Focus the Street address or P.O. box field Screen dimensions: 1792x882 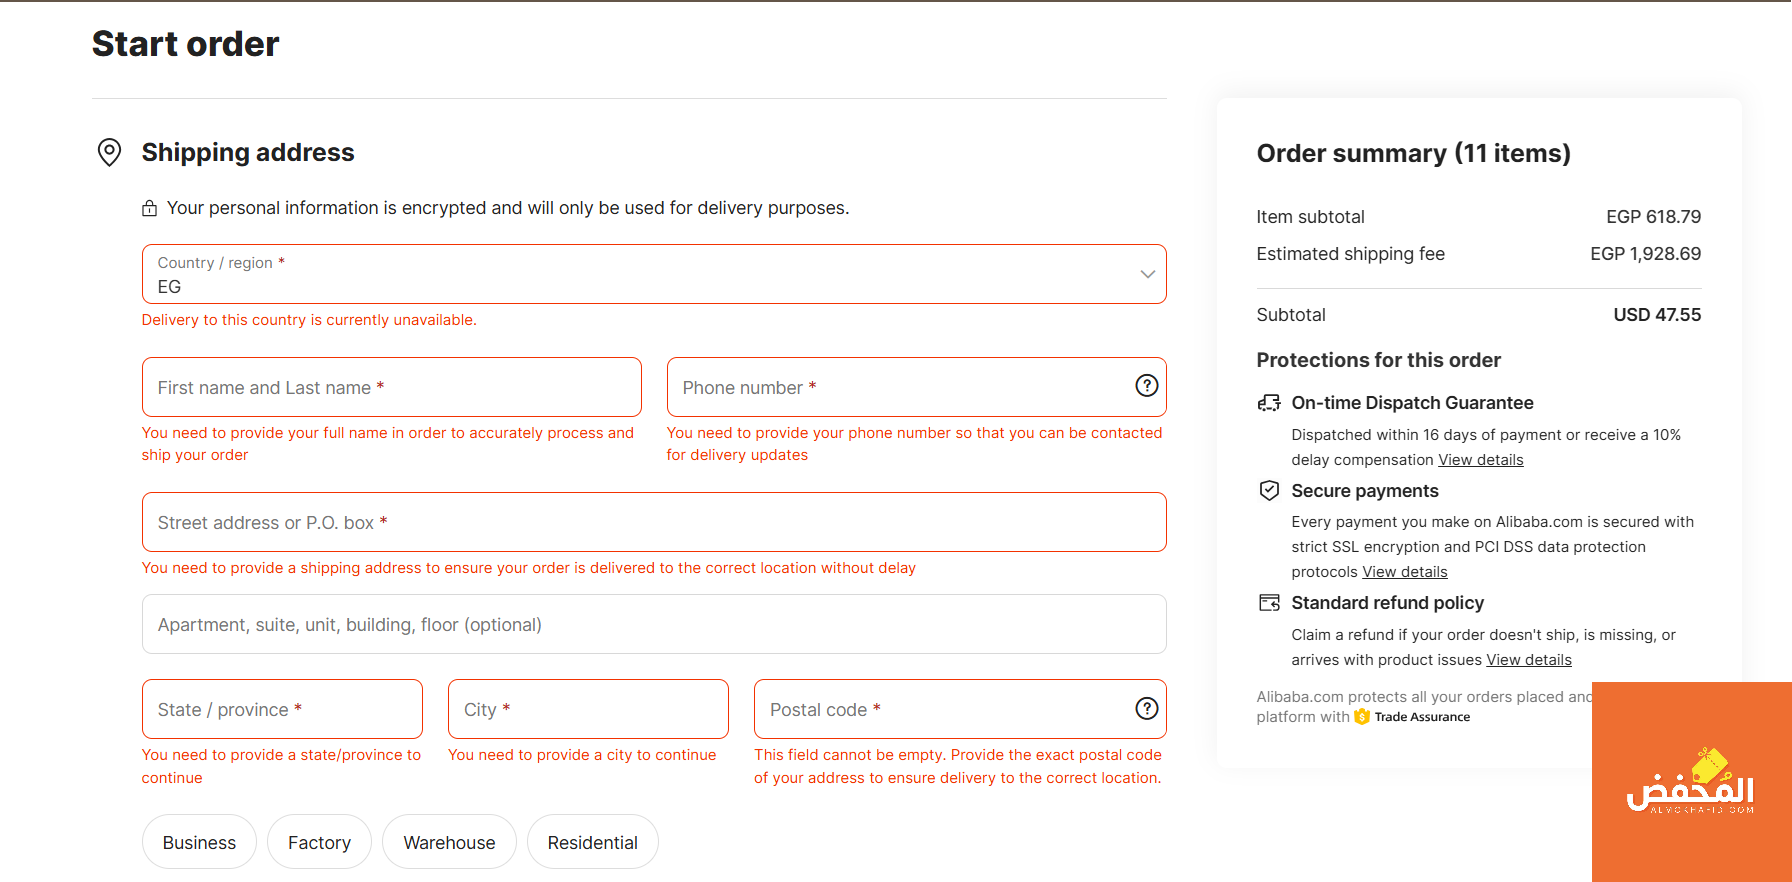[654, 522]
